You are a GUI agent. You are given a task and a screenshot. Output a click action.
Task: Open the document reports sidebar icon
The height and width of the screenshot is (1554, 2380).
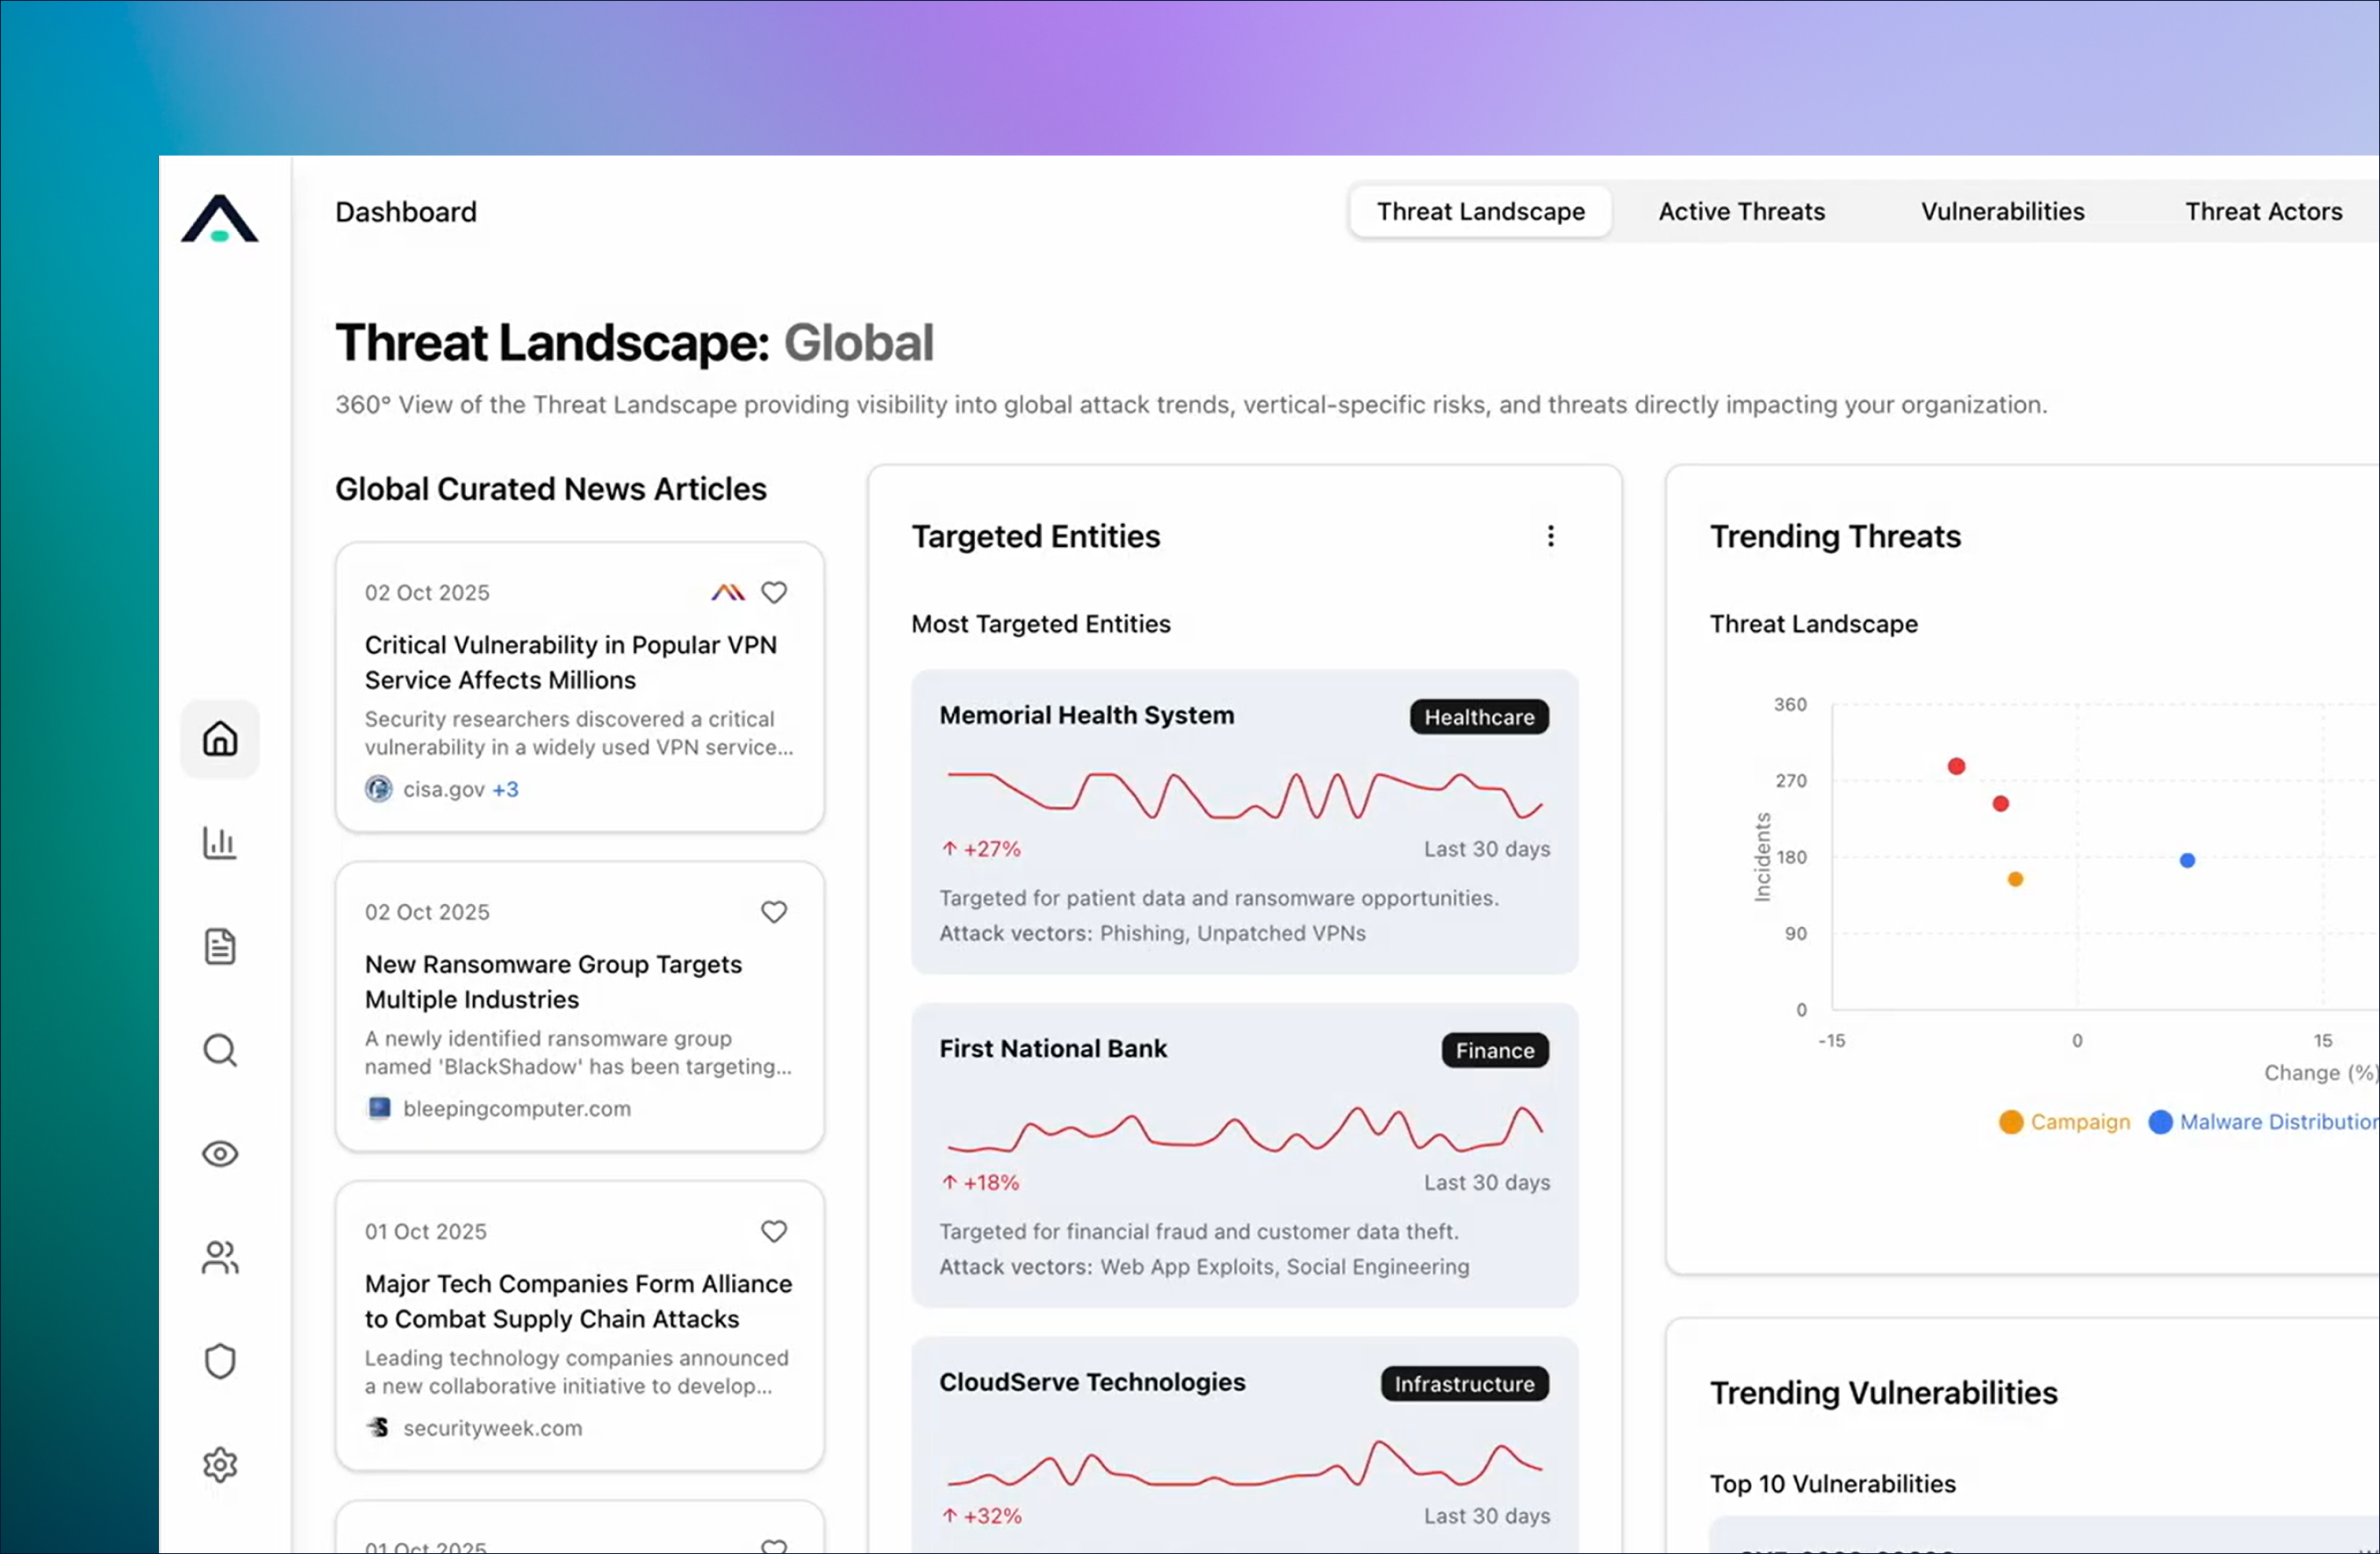(x=220, y=946)
